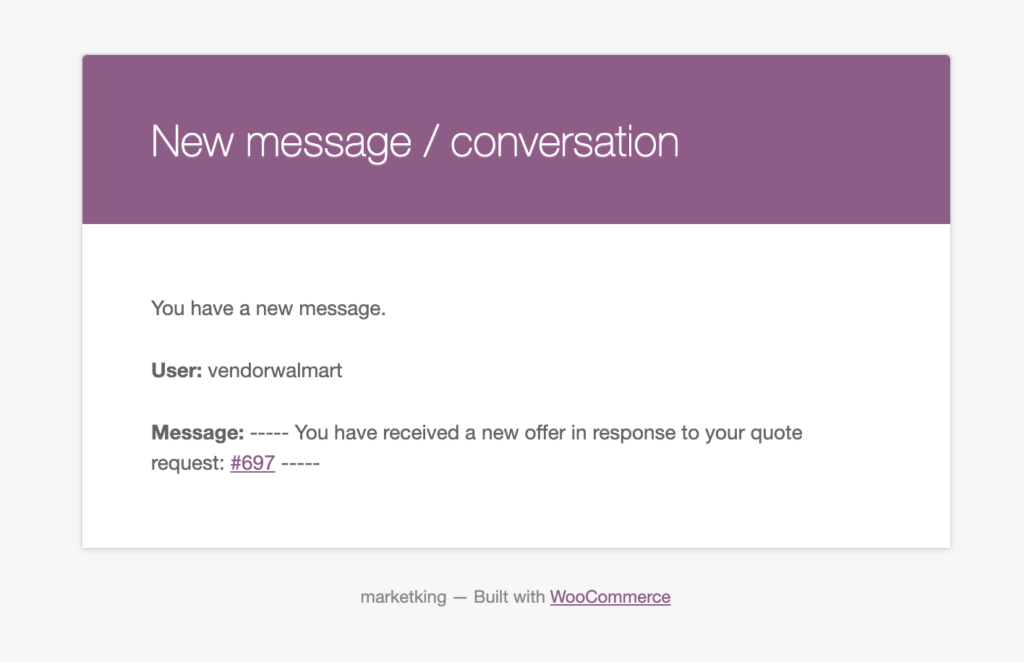Select the bold "Message:" label
This screenshot has width=1024, height=662.
click(x=197, y=432)
